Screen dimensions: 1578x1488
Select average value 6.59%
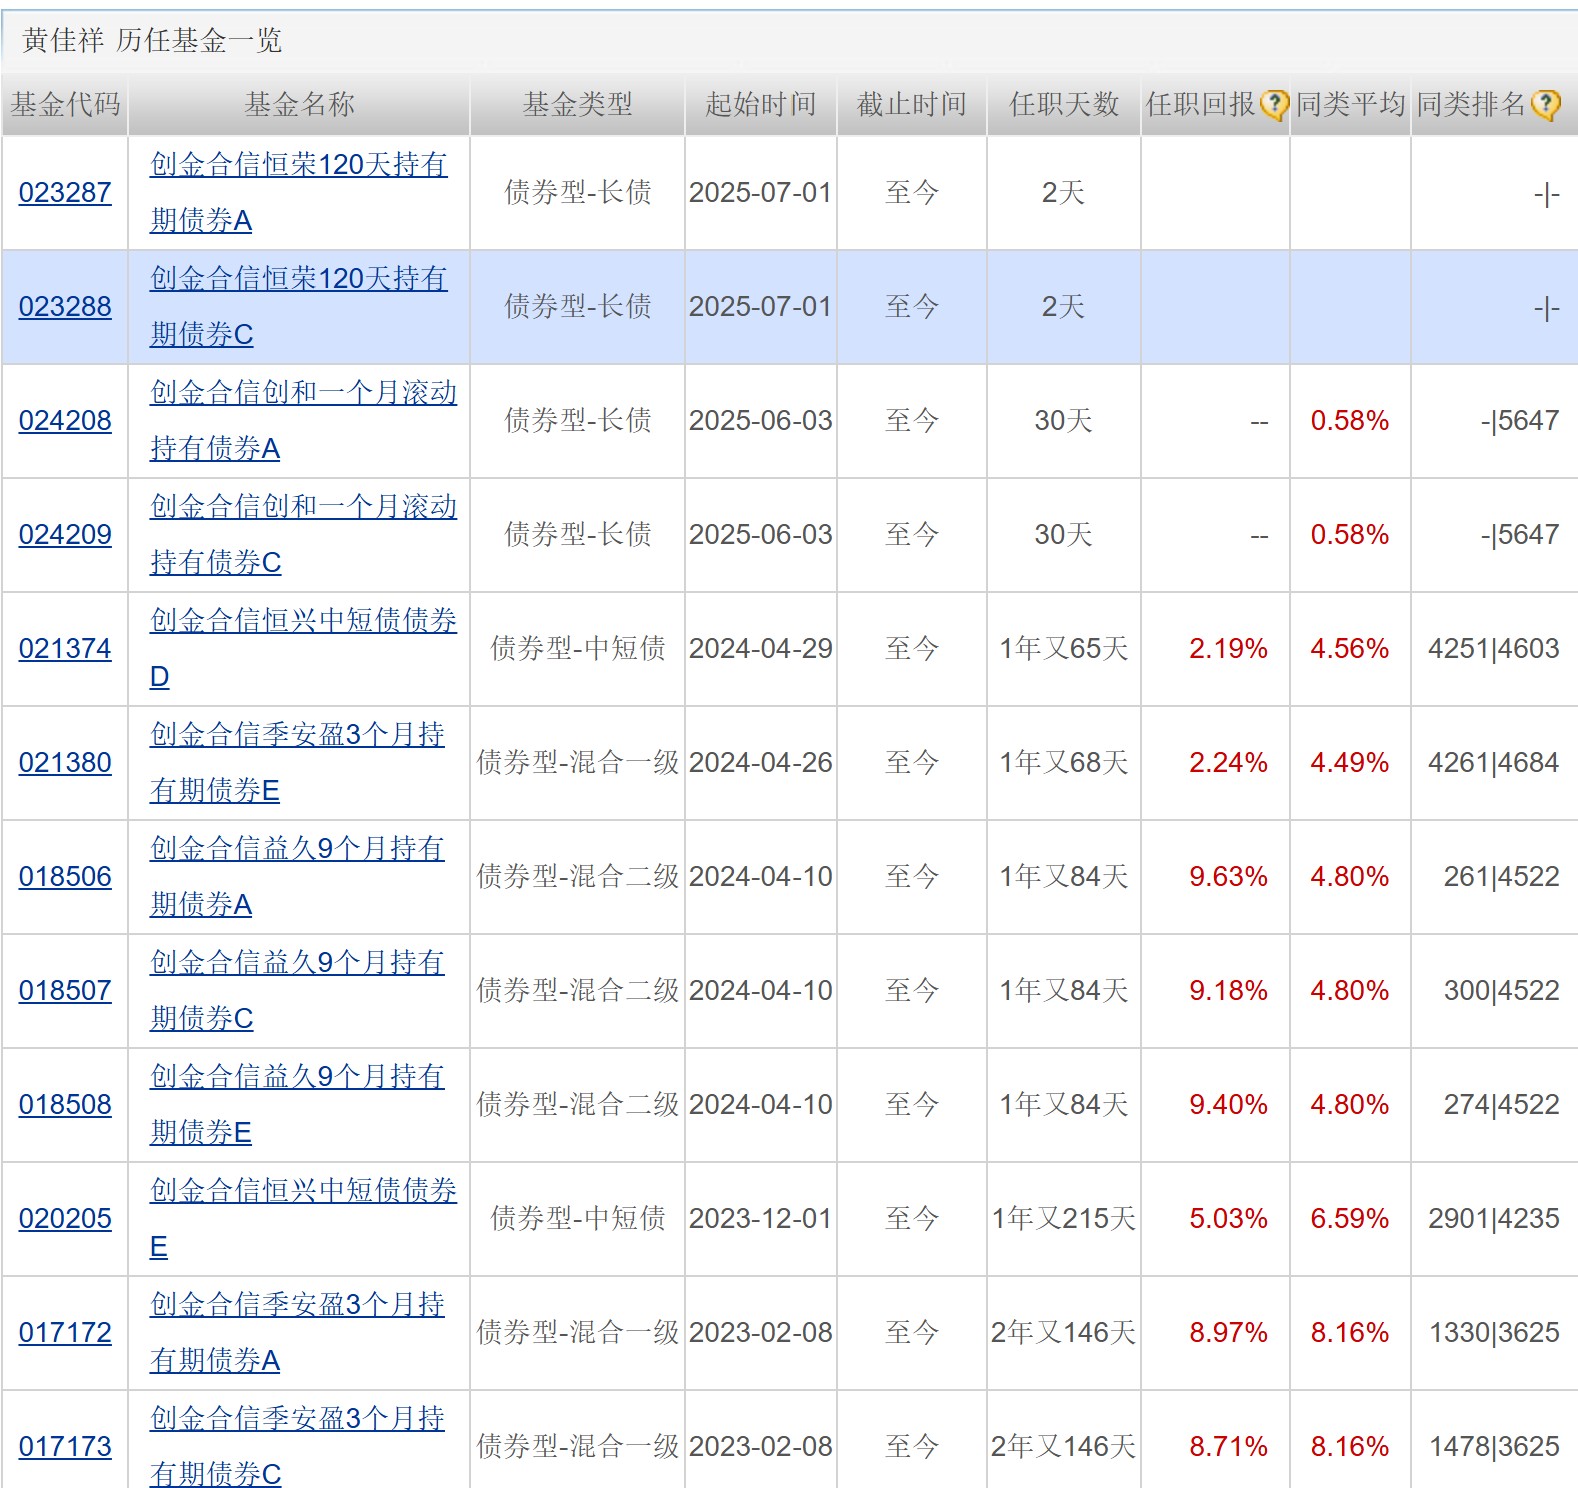(1350, 1218)
